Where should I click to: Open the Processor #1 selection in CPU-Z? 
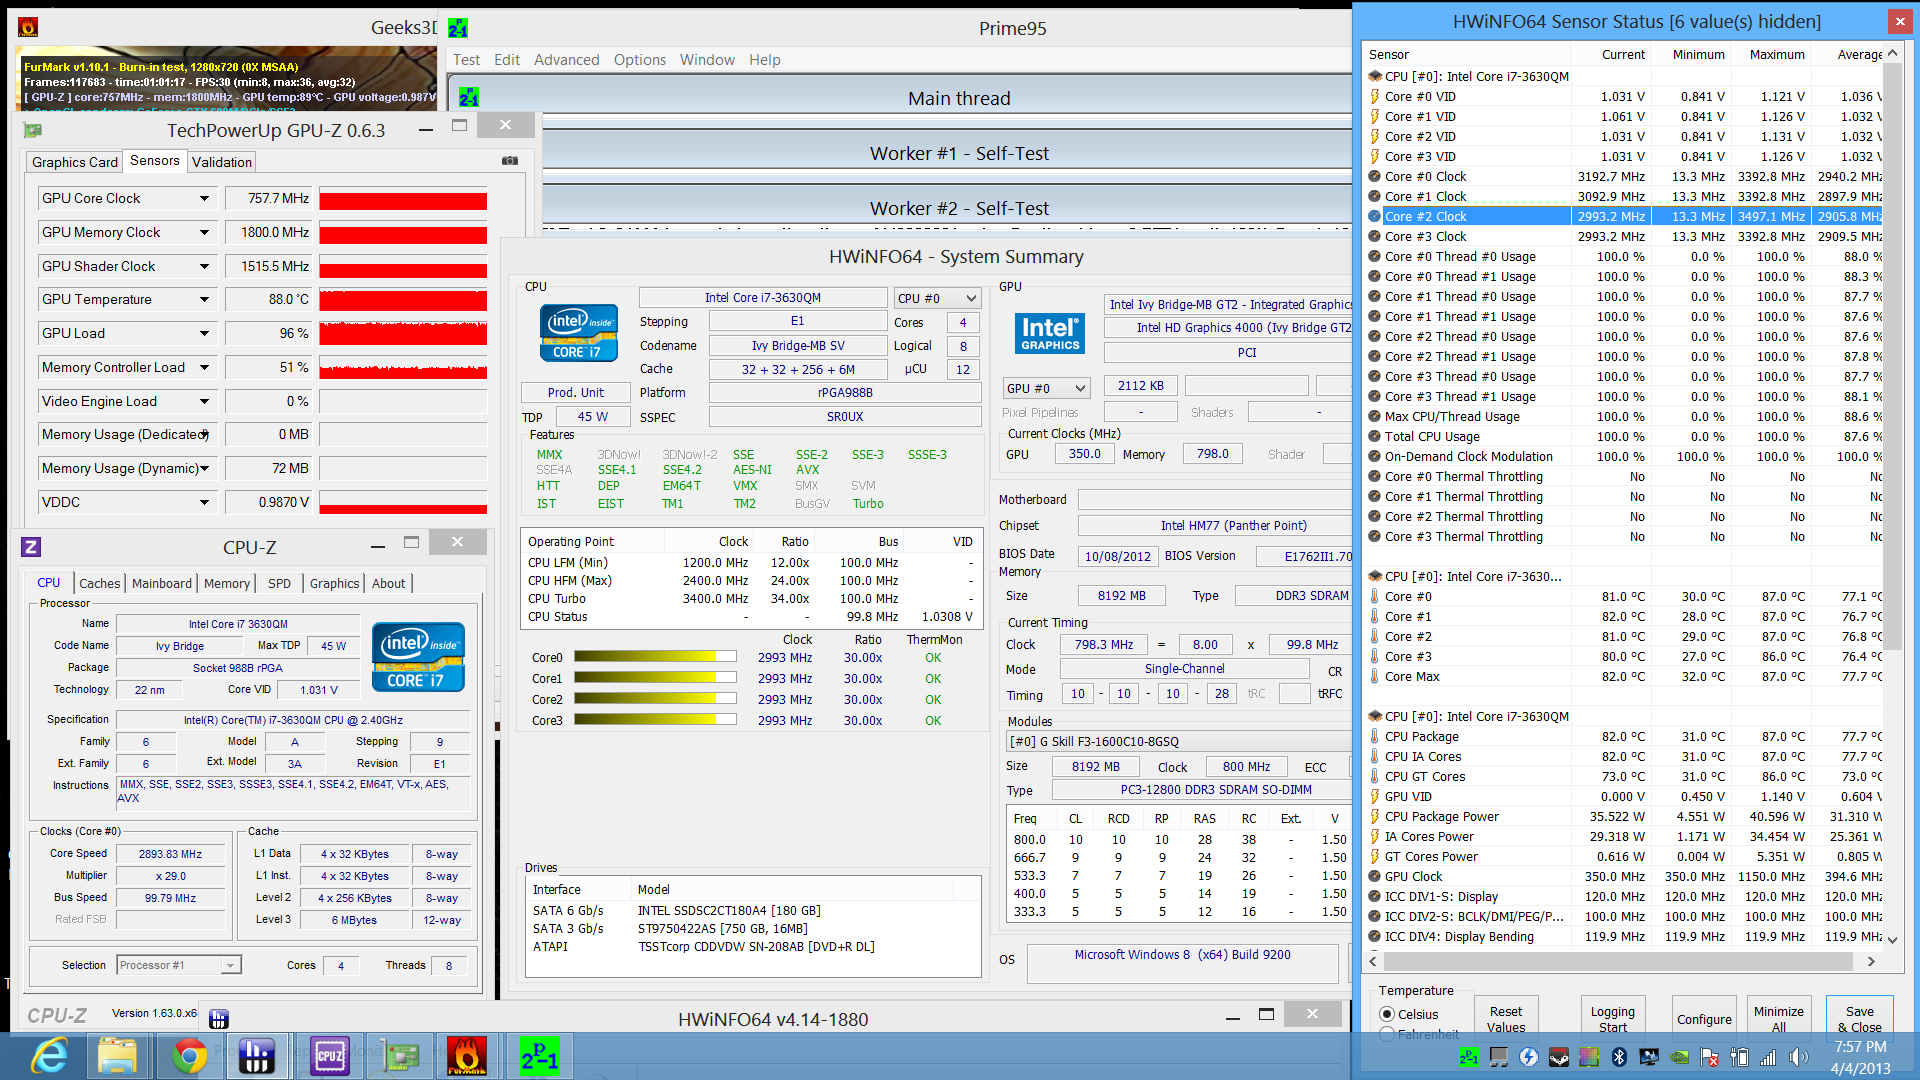point(179,965)
